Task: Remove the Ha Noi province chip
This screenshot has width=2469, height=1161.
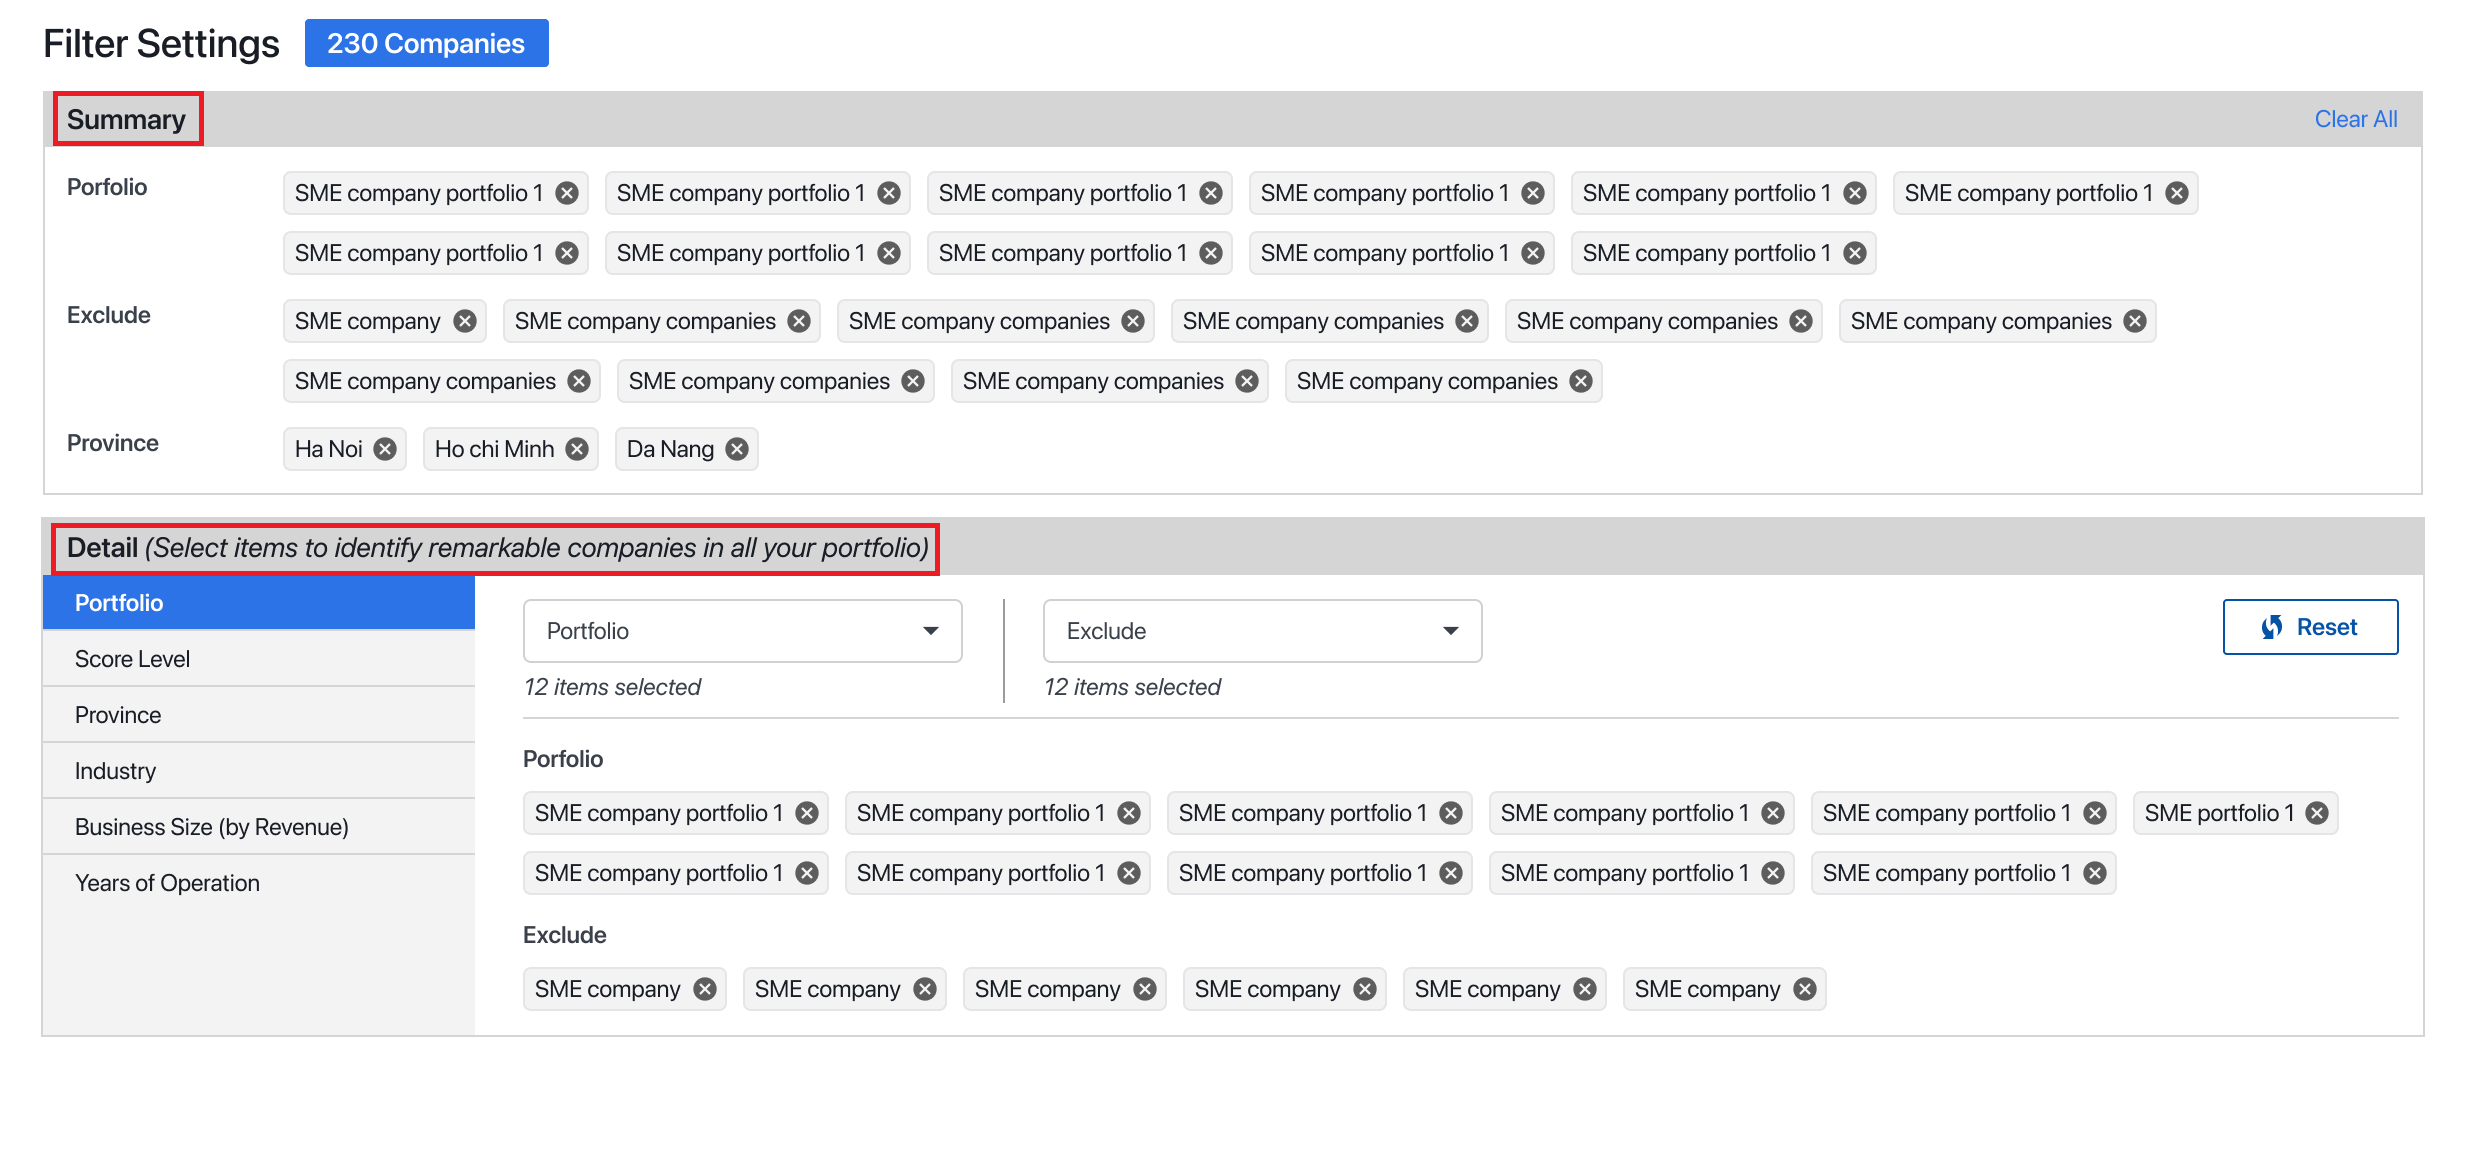Action: click(385, 449)
